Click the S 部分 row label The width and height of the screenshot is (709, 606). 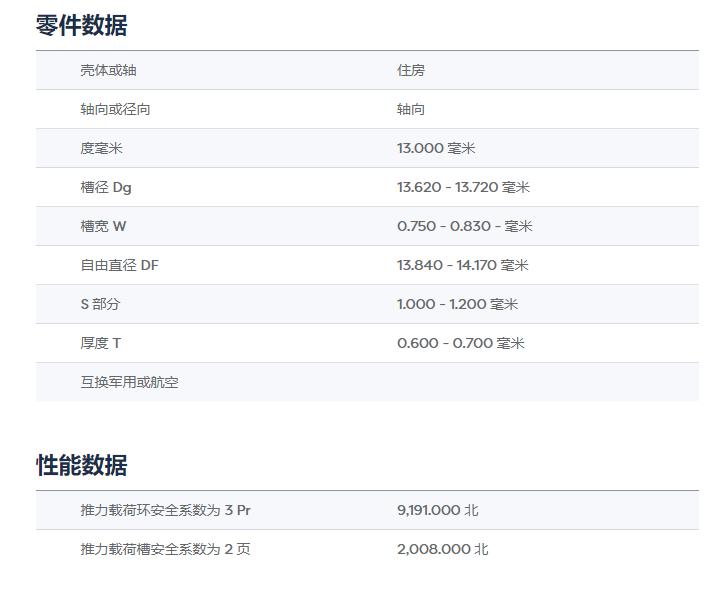click(100, 304)
